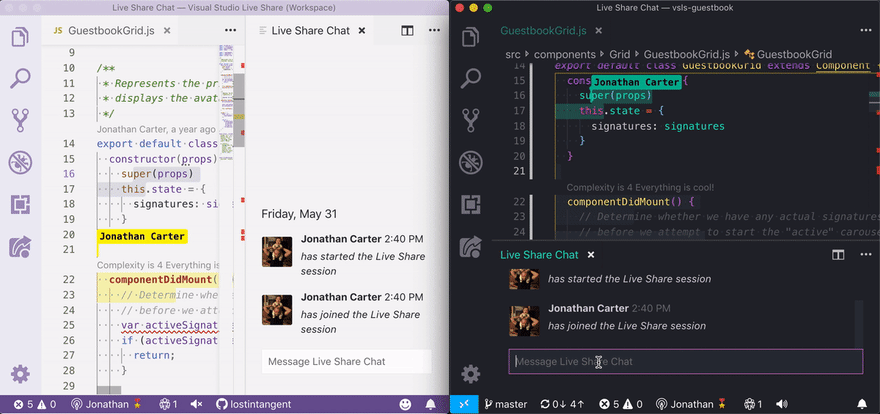Close GuestbookGrid.js tab in left window
880x414 pixels.
coord(167,31)
